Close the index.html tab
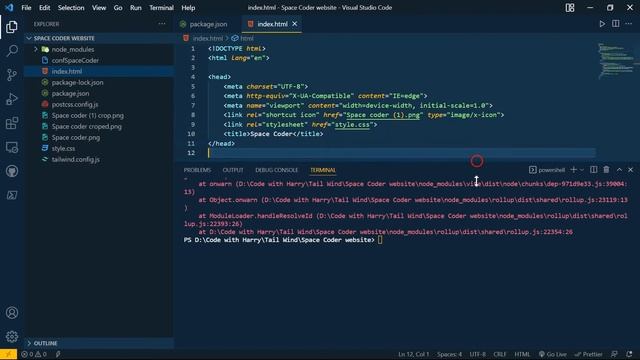640x360 pixels. point(295,24)
